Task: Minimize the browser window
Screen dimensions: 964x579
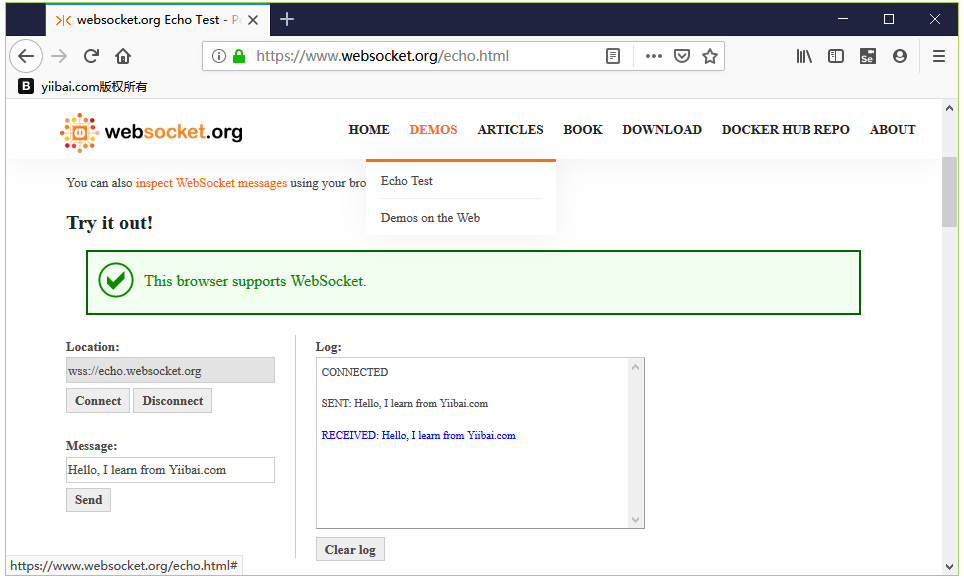Action: pos(843,19)
